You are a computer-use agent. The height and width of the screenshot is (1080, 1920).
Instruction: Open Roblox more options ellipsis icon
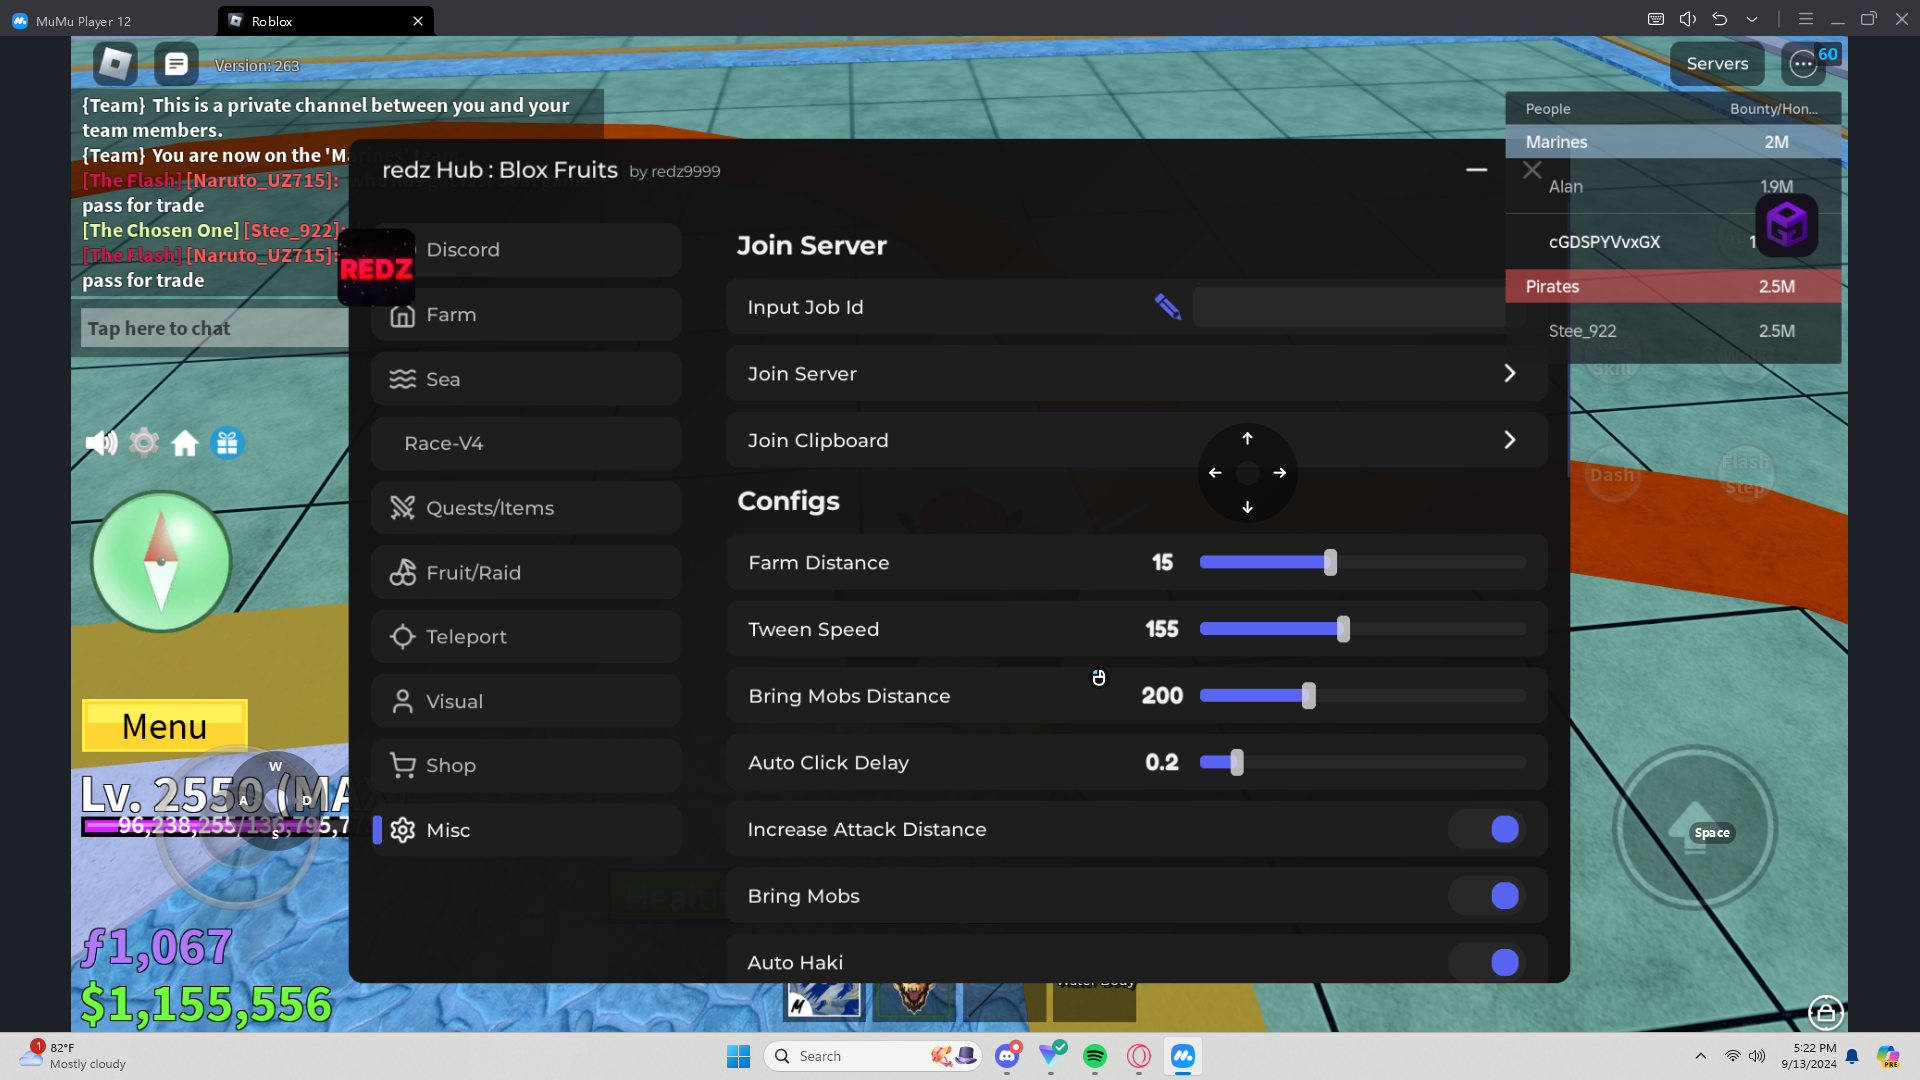tap(1803, 64)
